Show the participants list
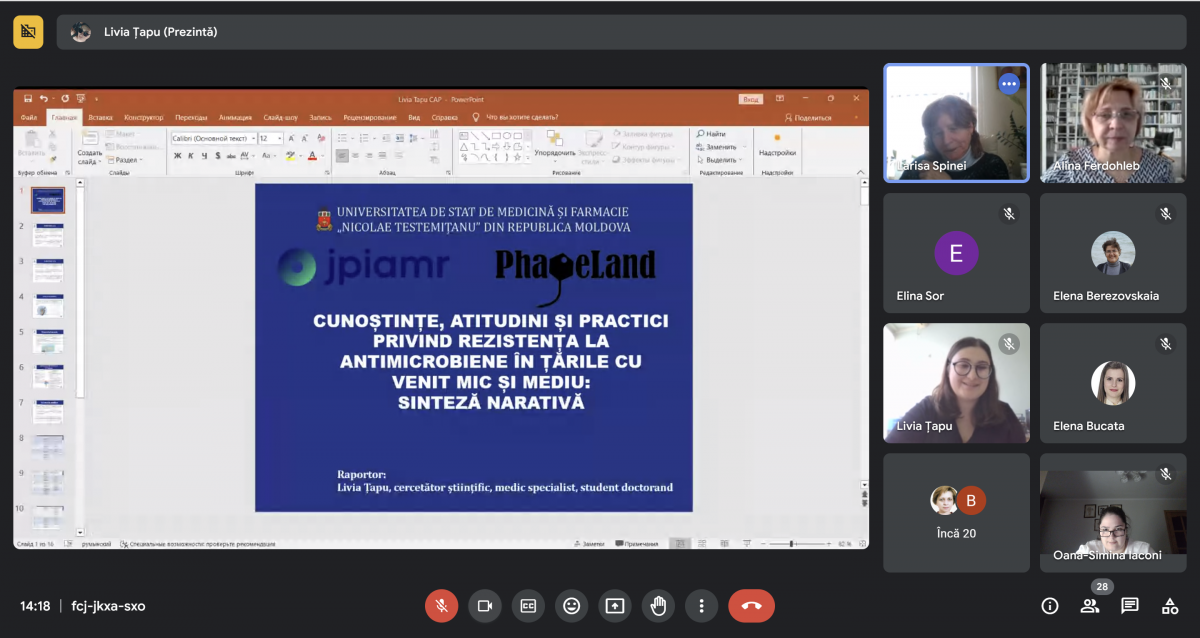Viewport: 1200px width, 638px height. [x=1090, y=605]
